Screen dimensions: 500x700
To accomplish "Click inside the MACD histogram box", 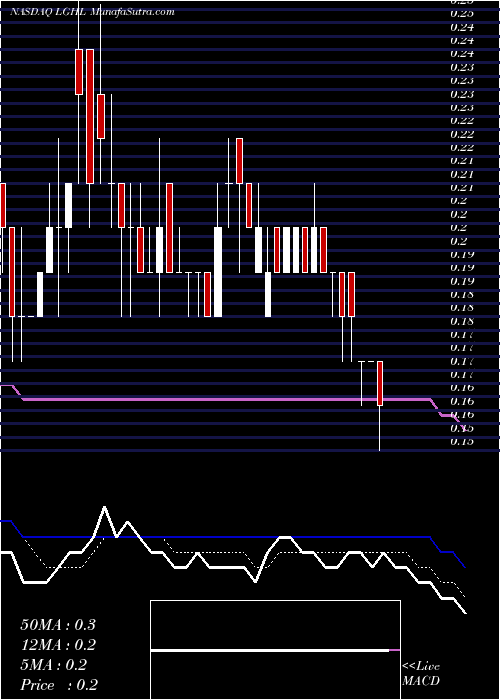I will click(x=275, y=650).
